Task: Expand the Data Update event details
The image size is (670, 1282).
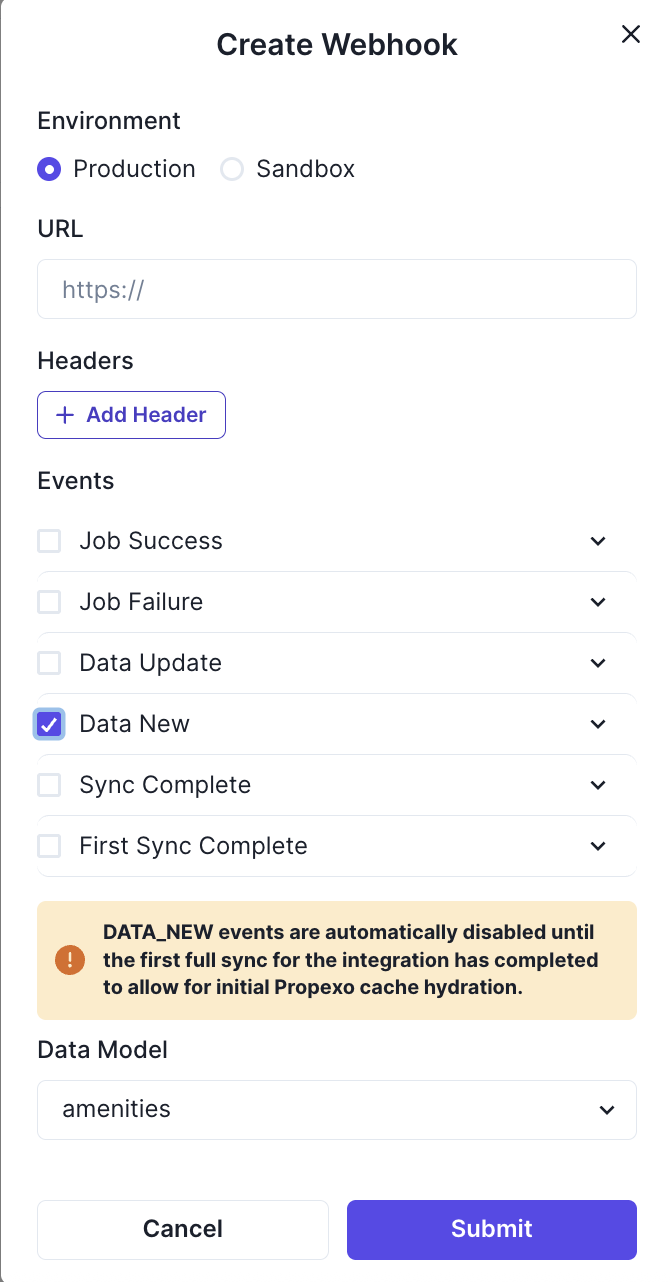Action: [597, 662]
